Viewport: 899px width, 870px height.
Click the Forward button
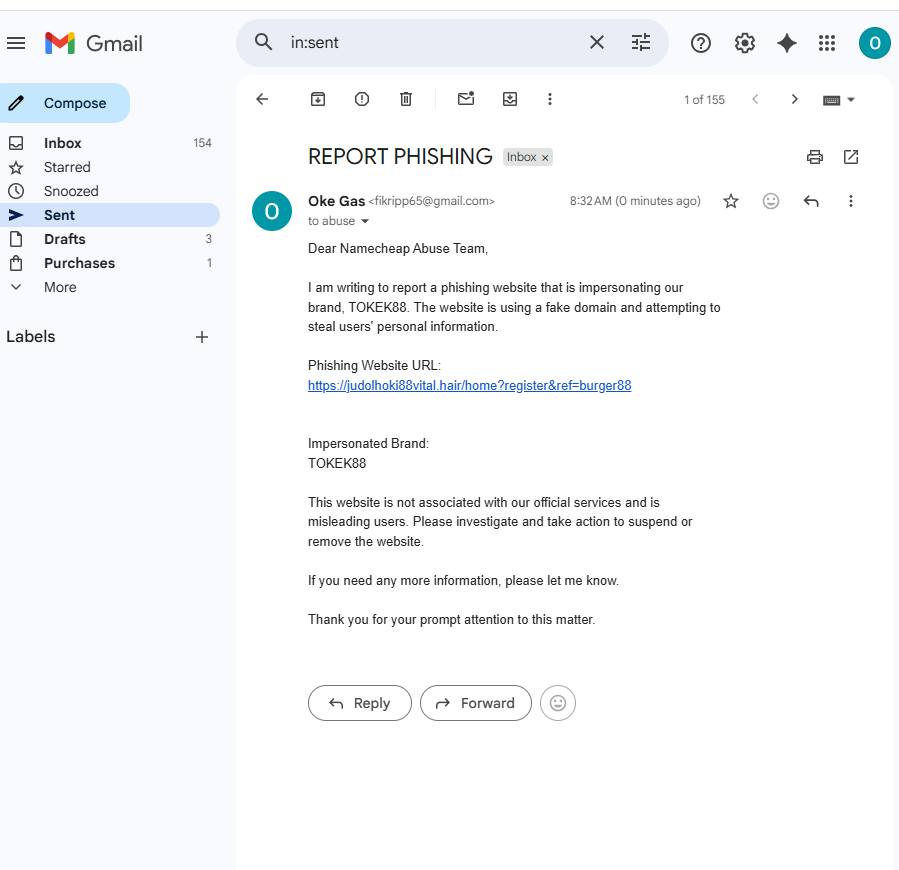click(475, 703)
